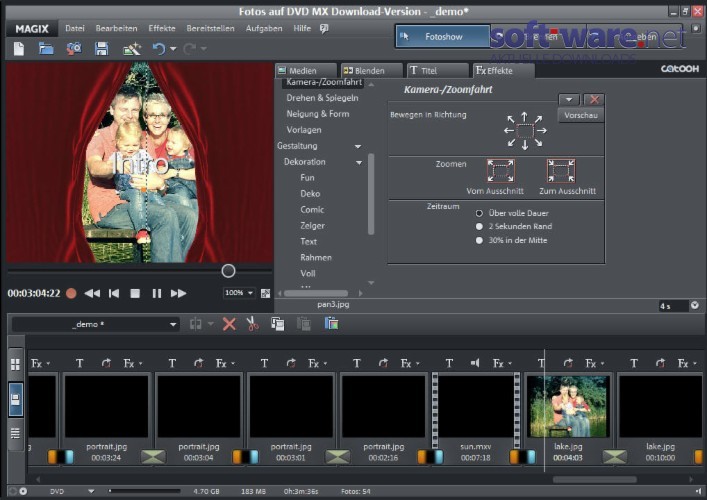
Task: Collapse the Dekoration category
Action: coord(359,162)
